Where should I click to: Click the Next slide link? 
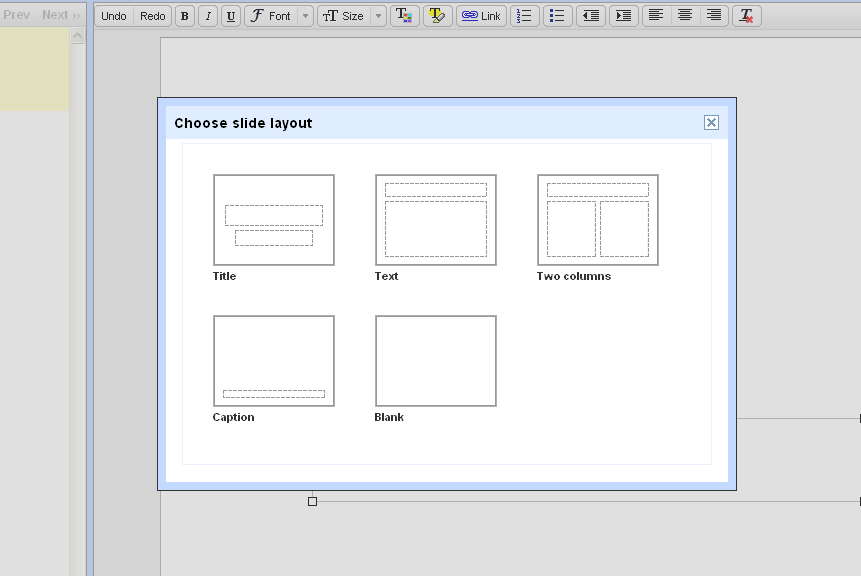coord(61,15)
